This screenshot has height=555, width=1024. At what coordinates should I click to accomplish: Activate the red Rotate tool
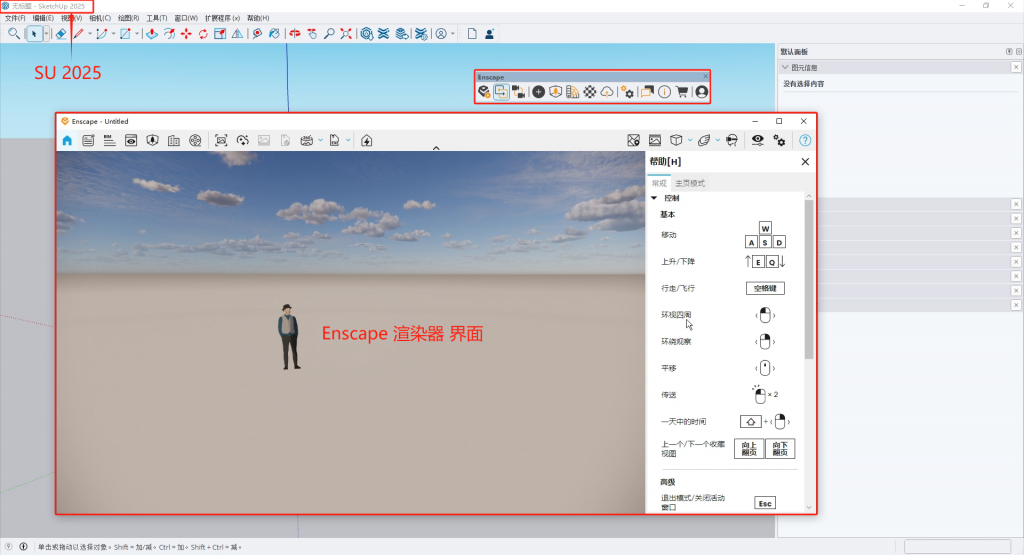(x=203, y=34)
